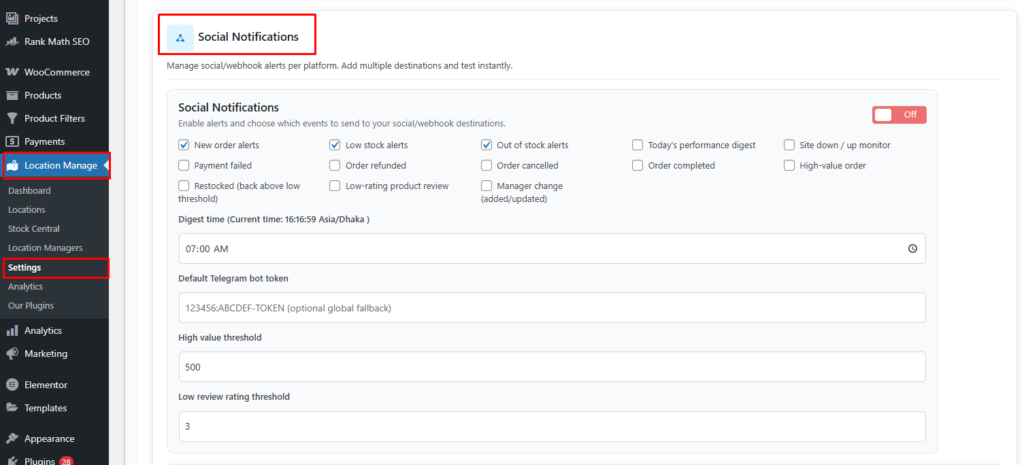
Task: Click the Projects sidebar icon
Action: click(13, 19)
